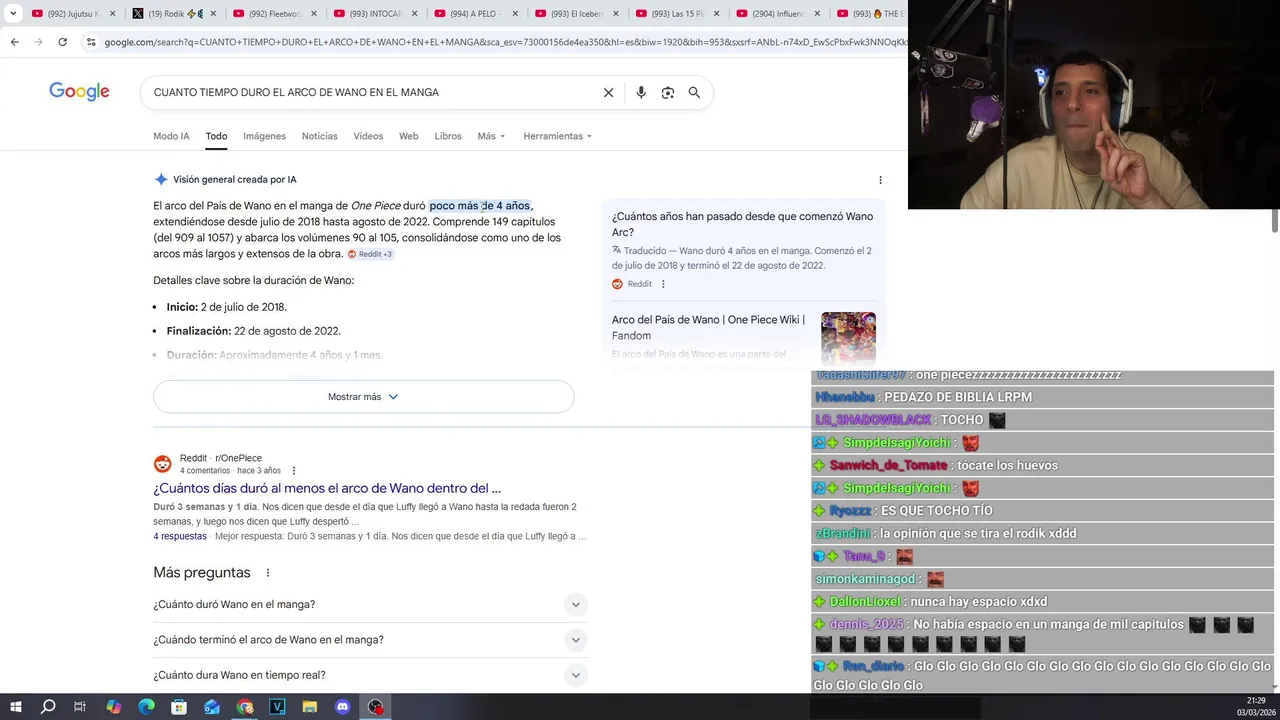Image resolution: width=1280 pixels, height=720 pixels.
Task: Select the Videos results tab
Action: pos(368,136)
